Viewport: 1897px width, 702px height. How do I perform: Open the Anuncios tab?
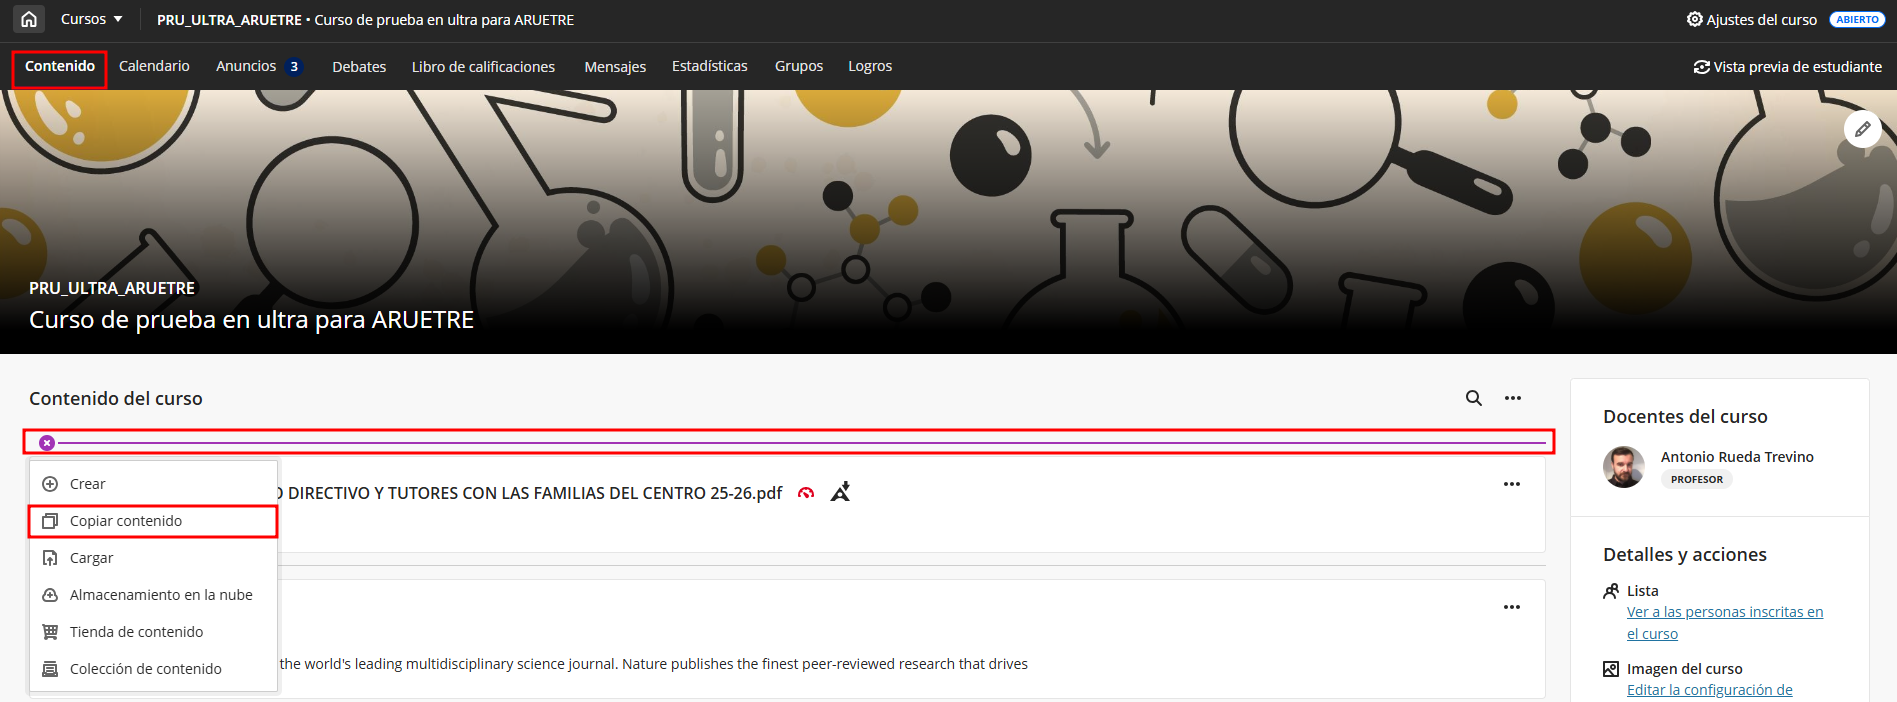(x=246, y=66)
